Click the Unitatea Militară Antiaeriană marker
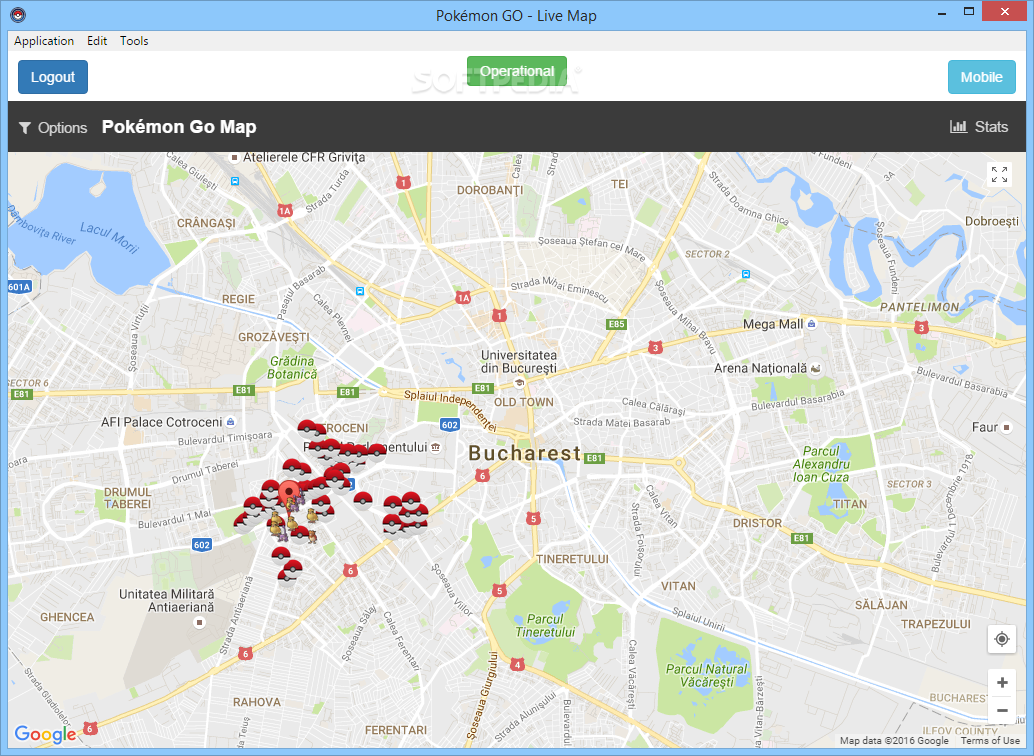The image size is (1034, 756). 200,622
